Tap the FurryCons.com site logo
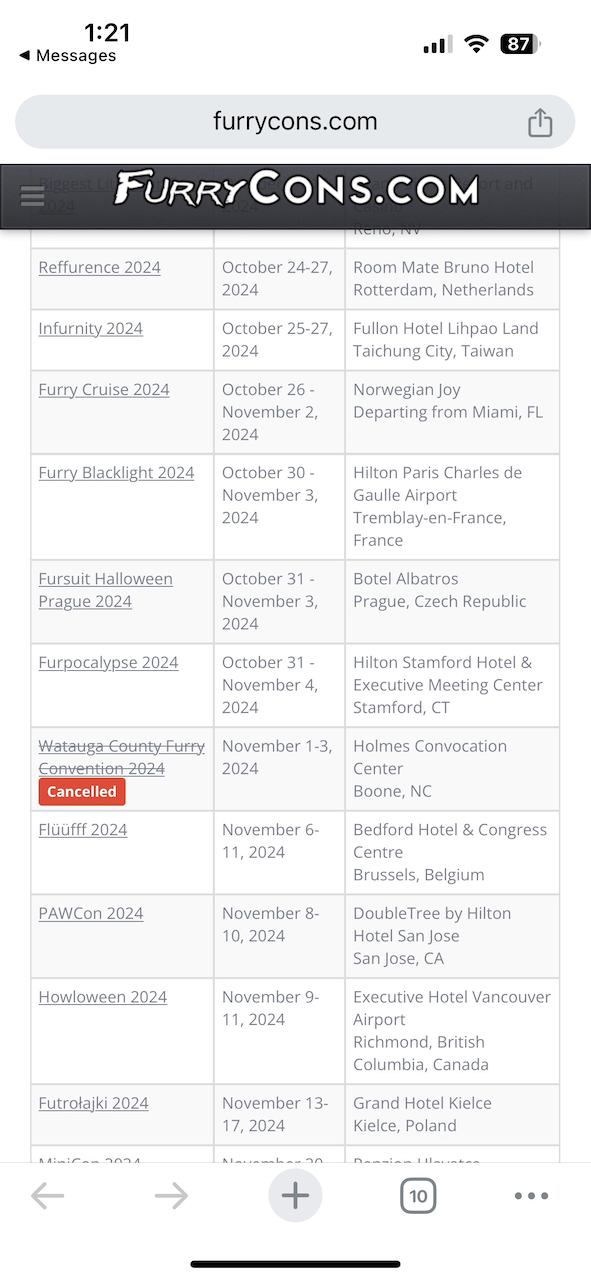The width and height of the screenshot is (591, 1280). point(296,189)
